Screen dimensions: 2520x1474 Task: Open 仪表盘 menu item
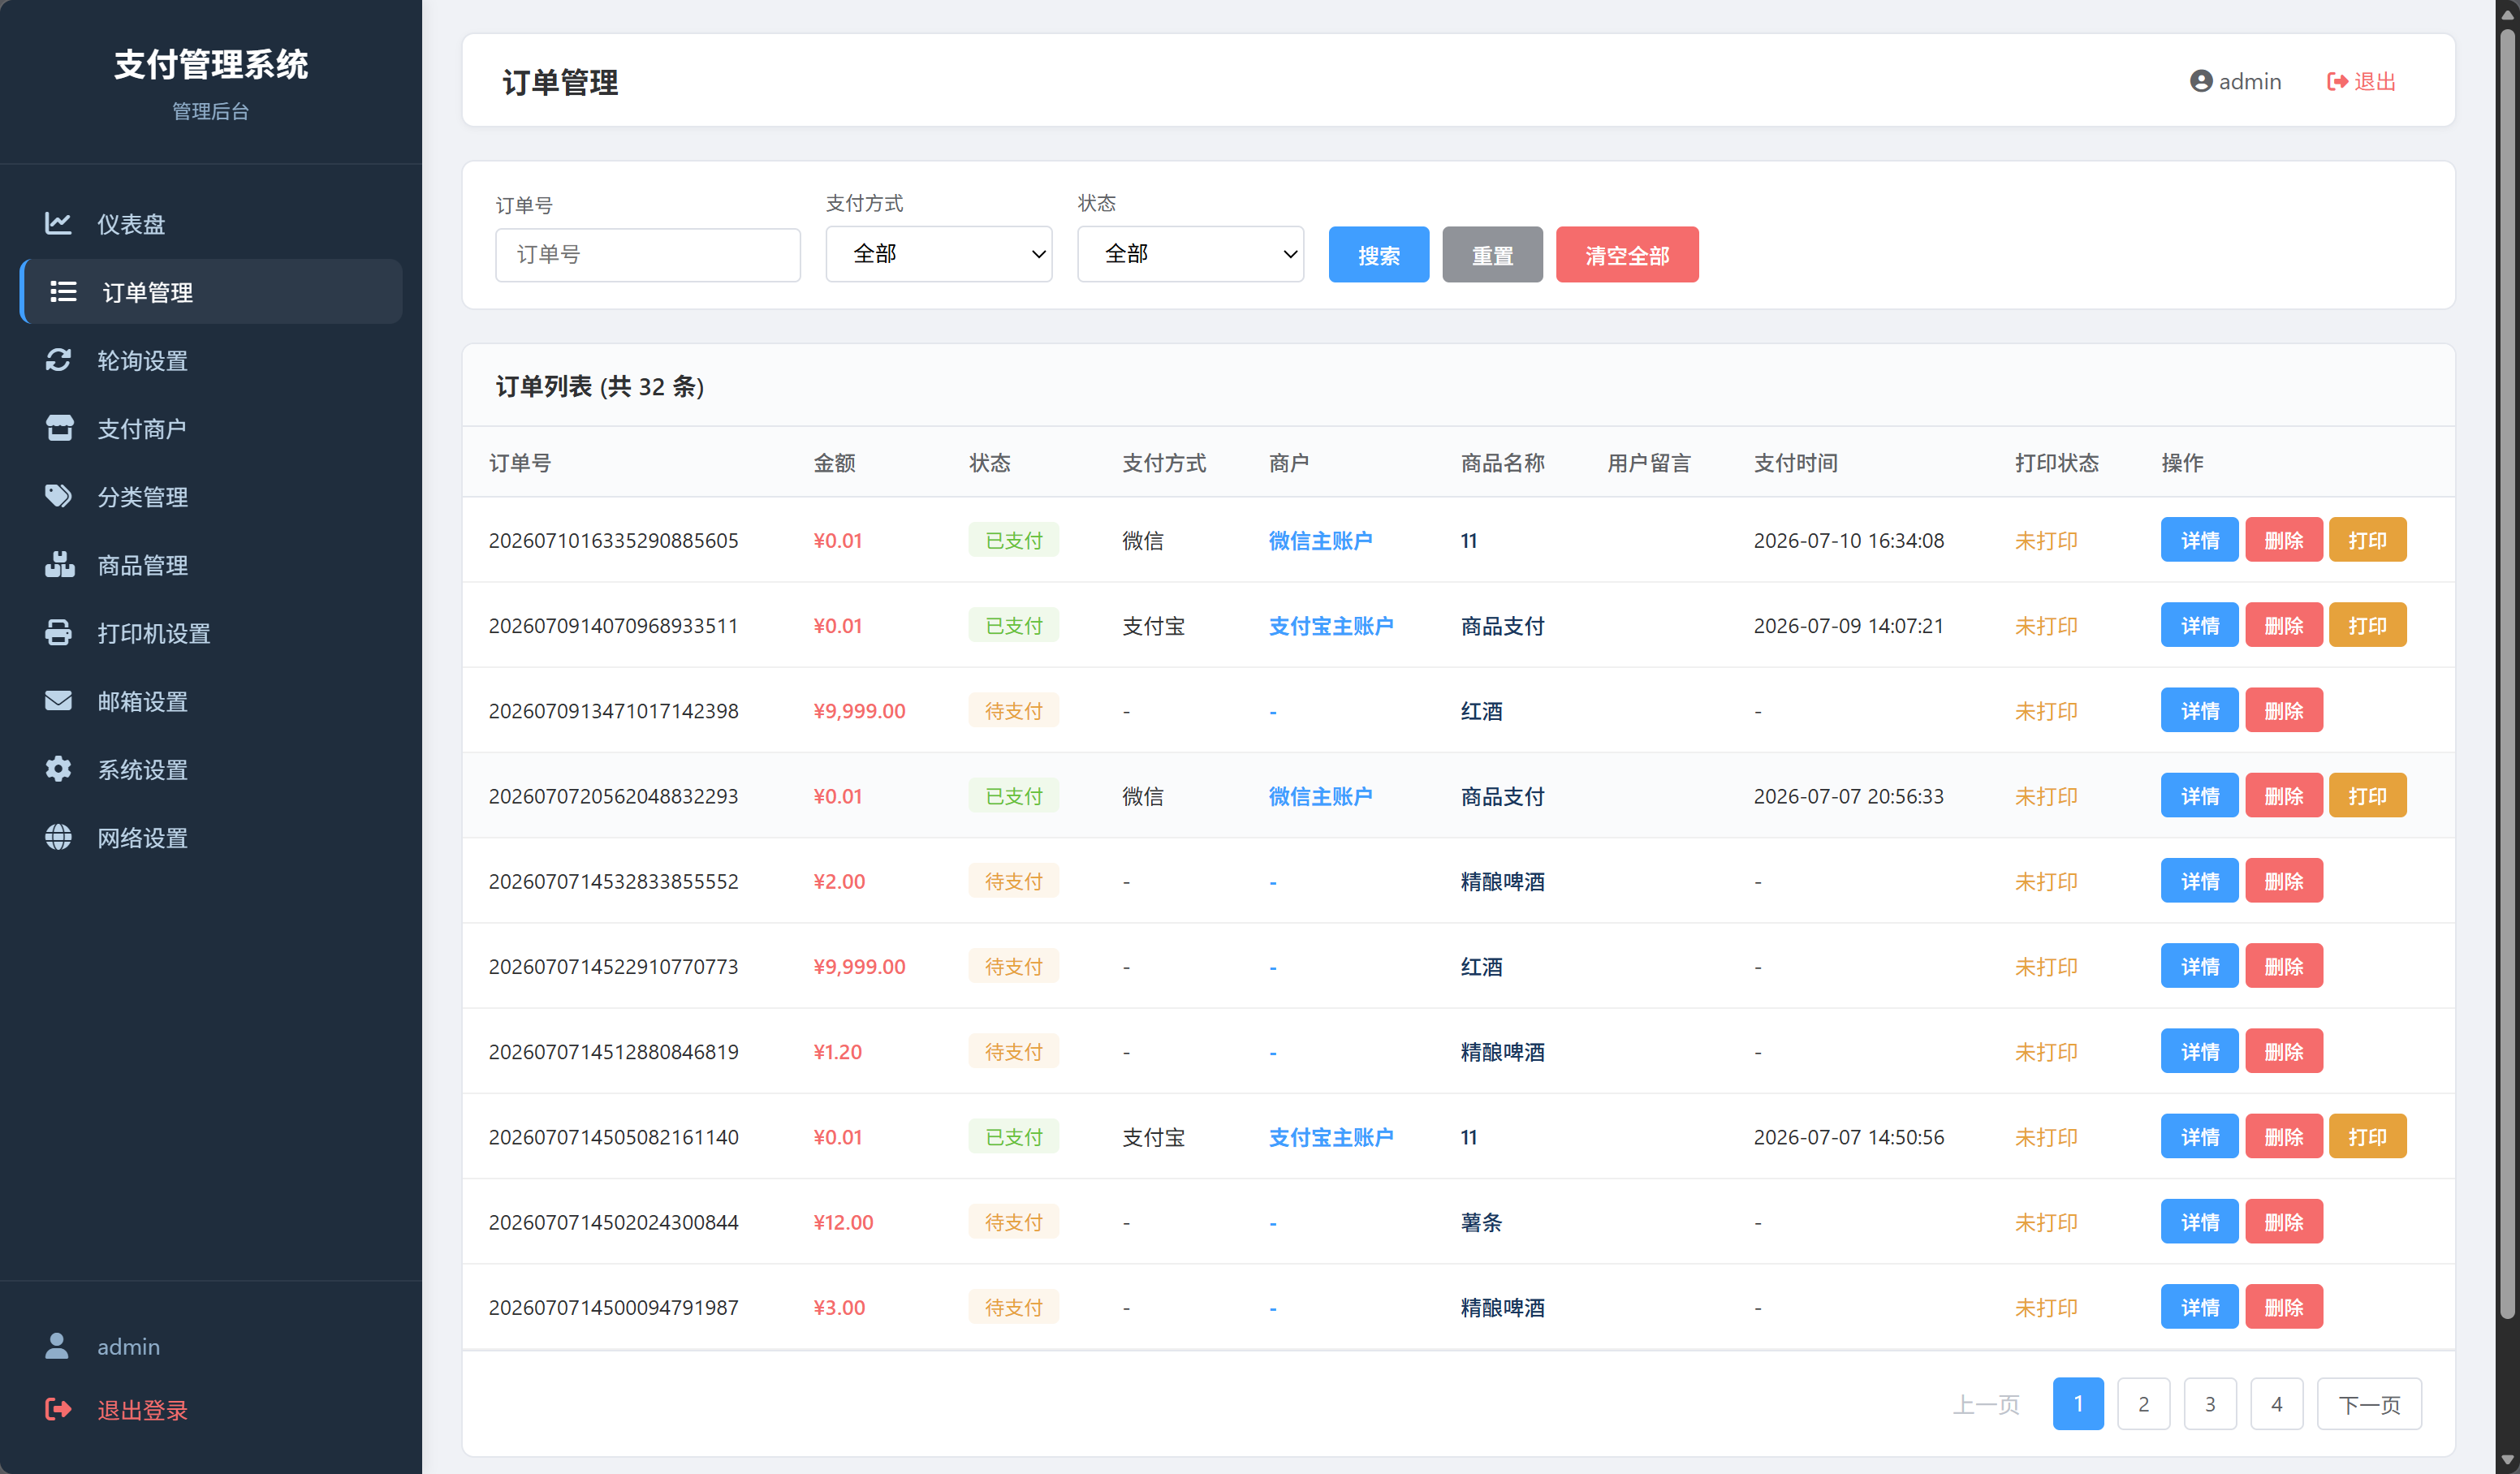pos(211,223)
